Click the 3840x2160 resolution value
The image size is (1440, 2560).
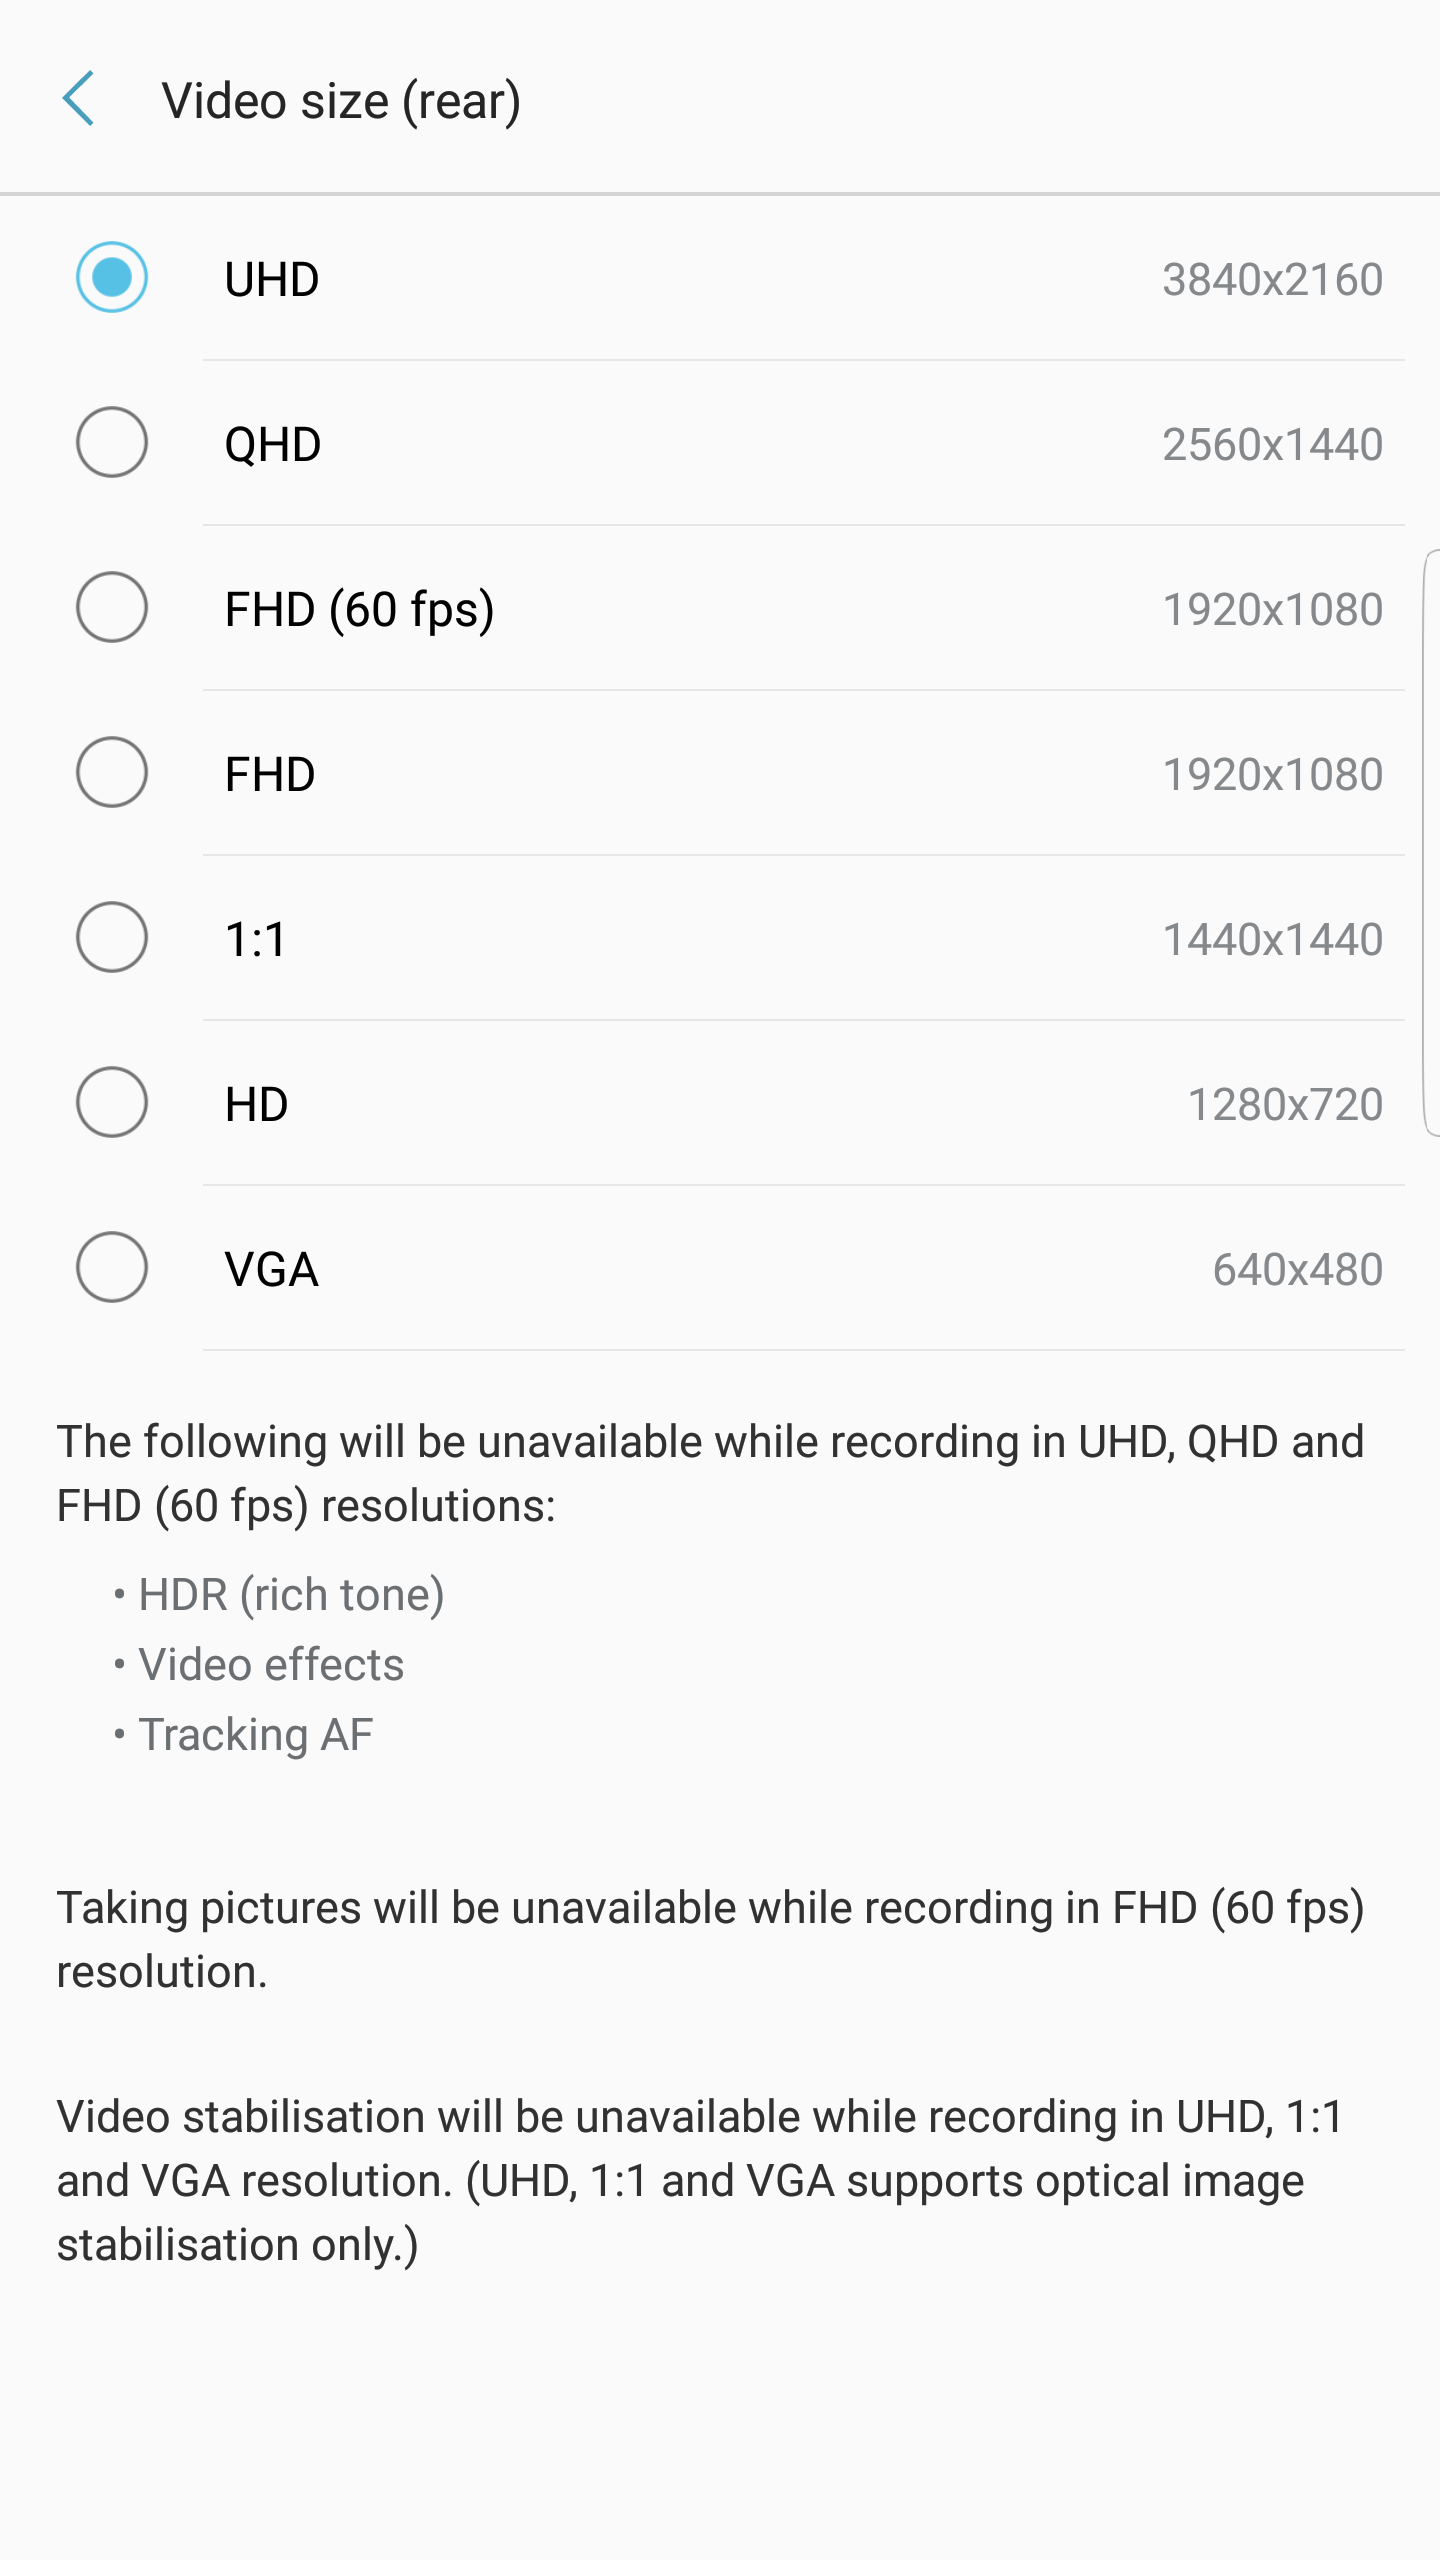[1272, 279]
